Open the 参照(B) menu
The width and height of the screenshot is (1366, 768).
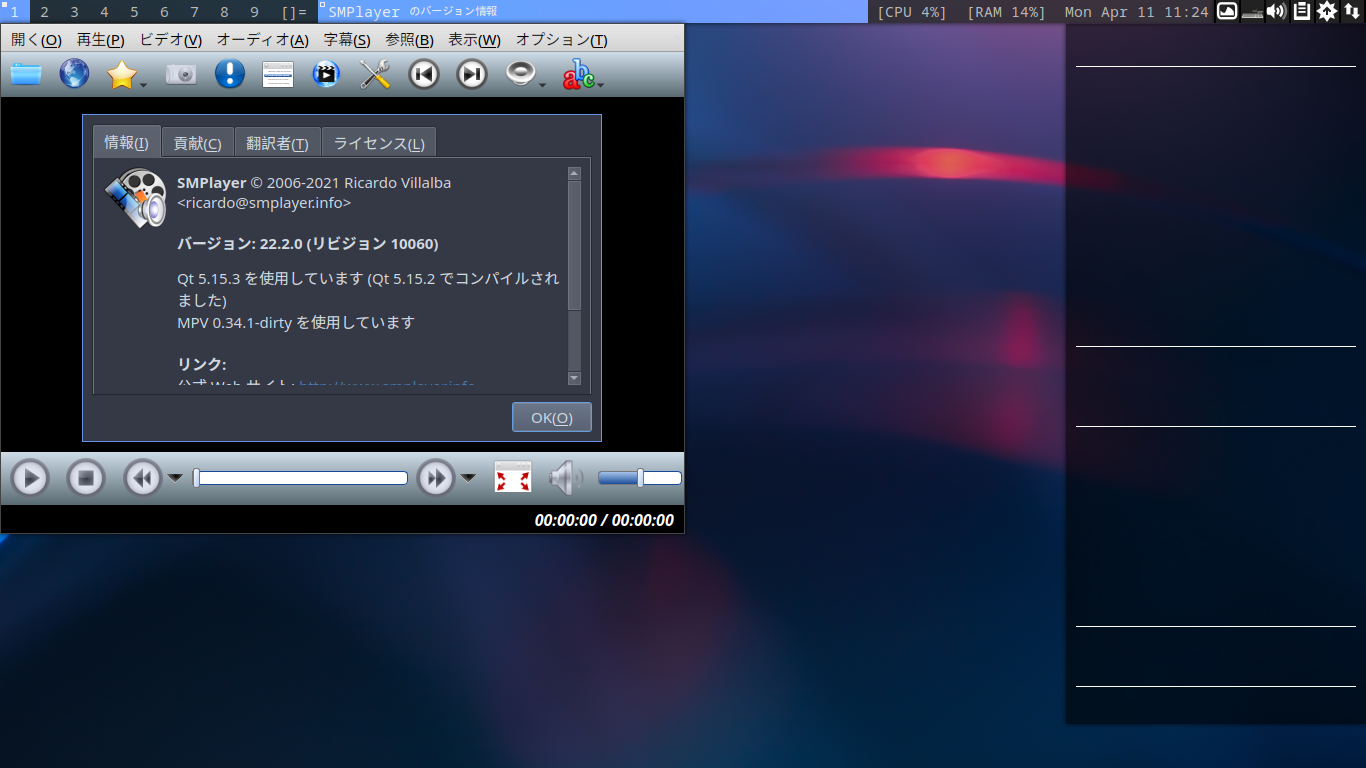(409, 40)
